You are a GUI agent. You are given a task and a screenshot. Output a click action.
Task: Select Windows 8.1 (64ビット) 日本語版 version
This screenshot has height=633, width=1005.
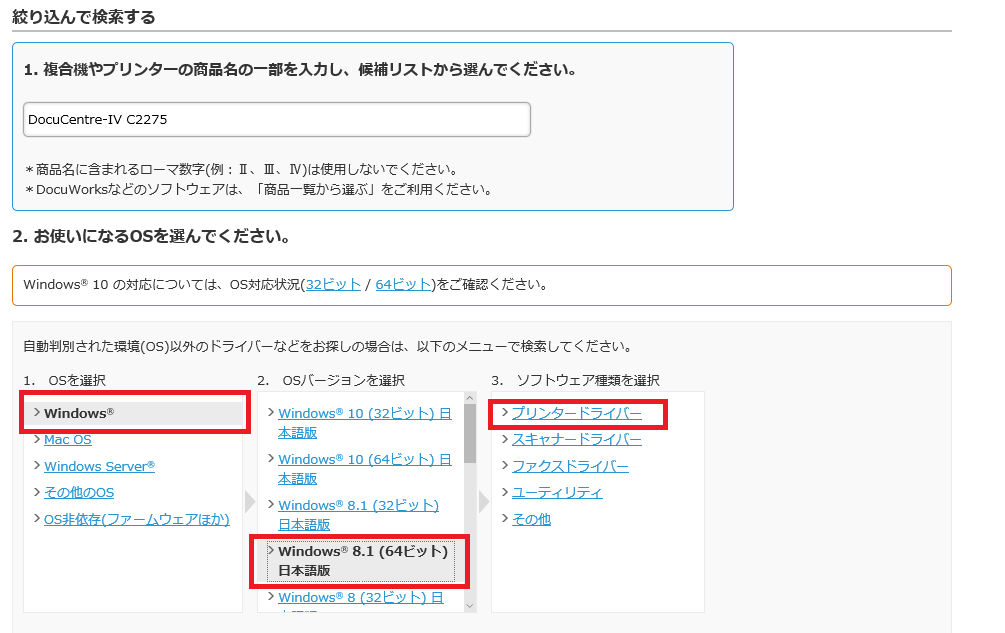(362, 560)
